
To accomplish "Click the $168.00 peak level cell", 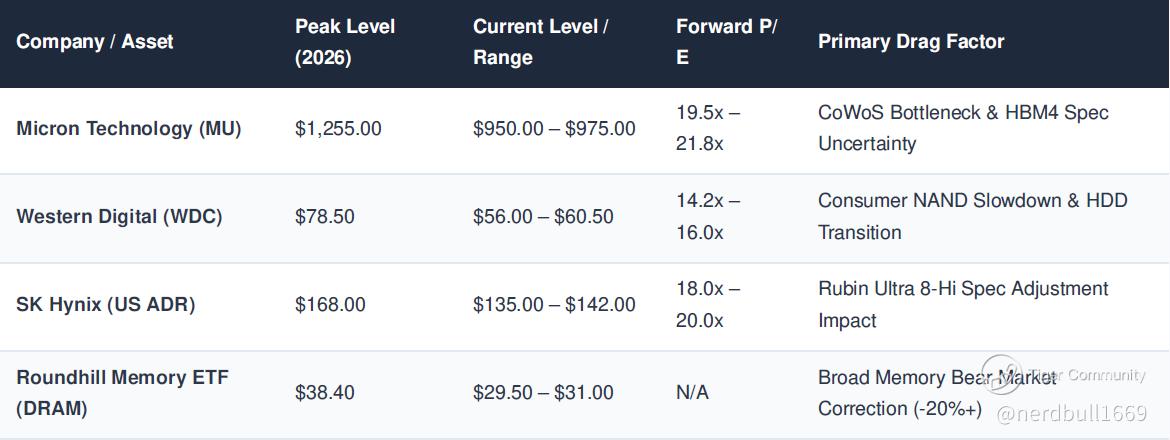I will 330,305.
